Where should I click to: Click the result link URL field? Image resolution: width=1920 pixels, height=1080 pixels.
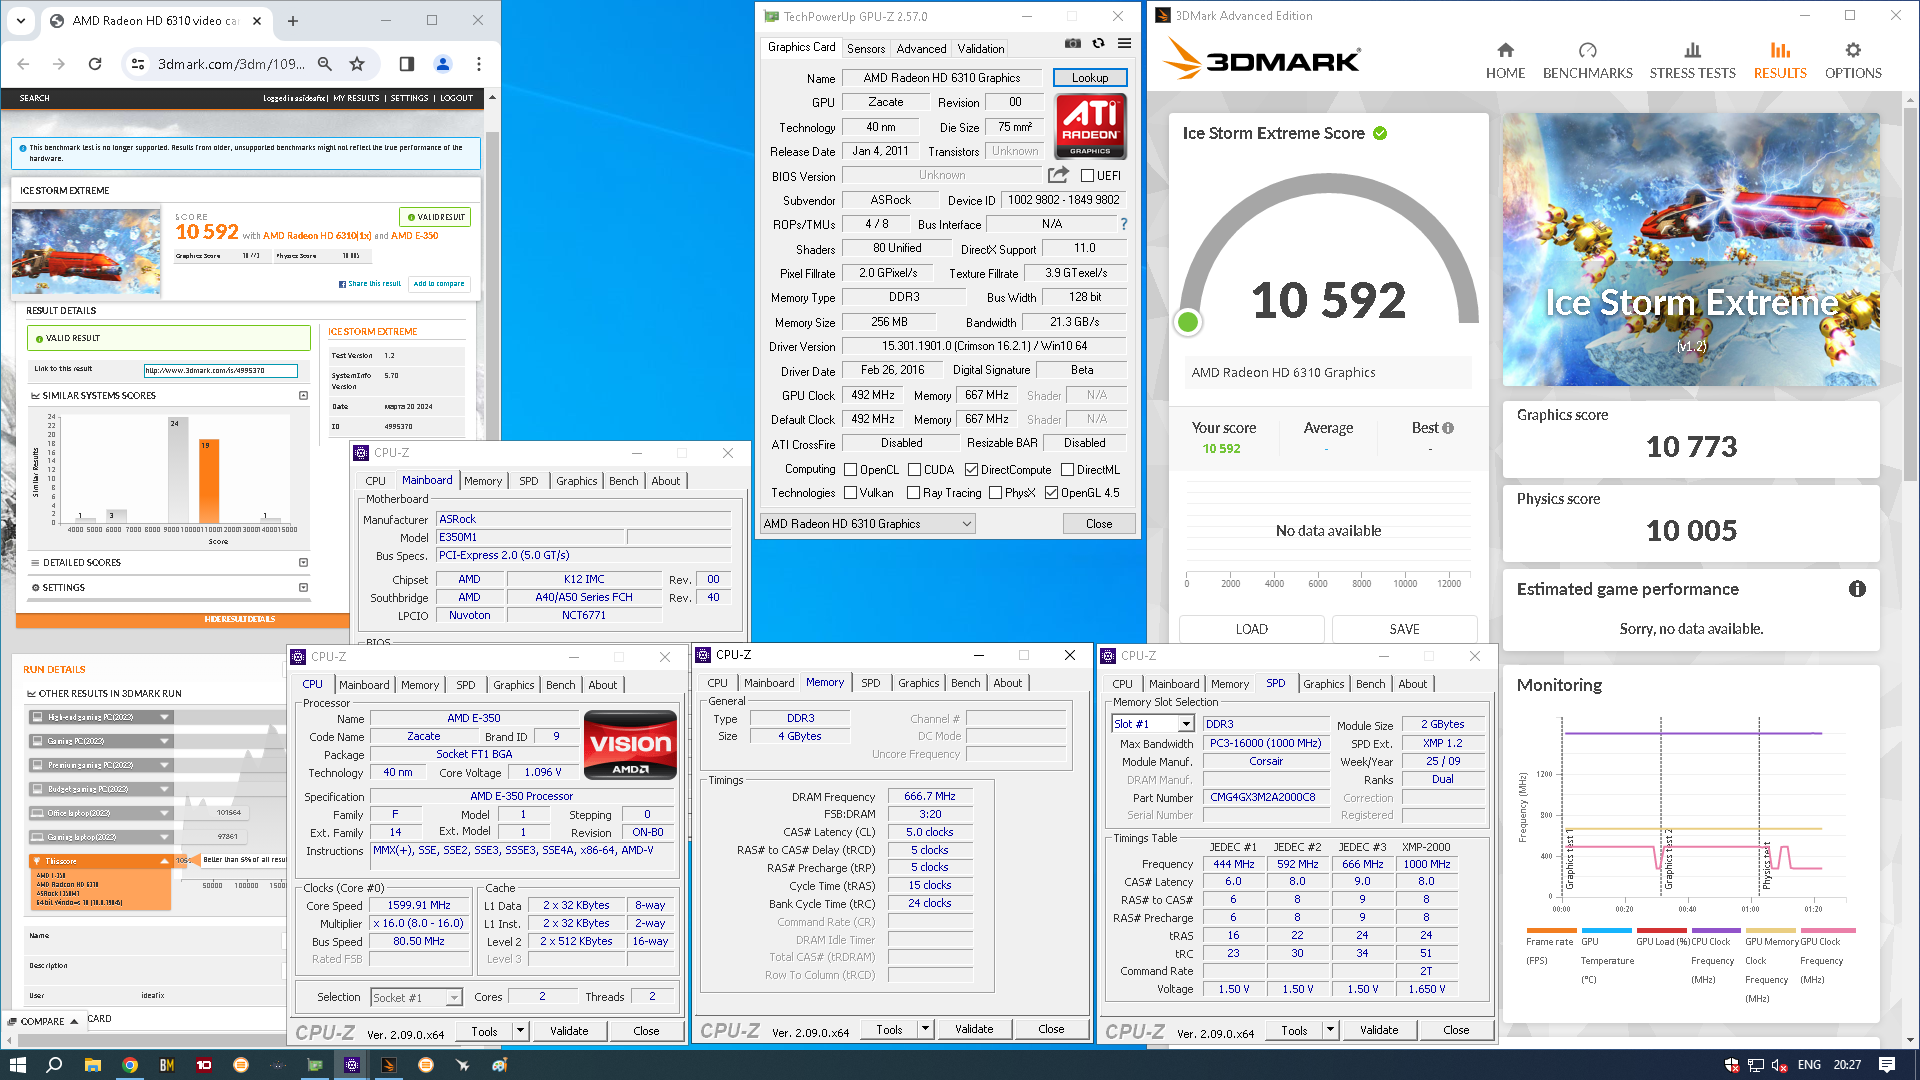[220, 370]
